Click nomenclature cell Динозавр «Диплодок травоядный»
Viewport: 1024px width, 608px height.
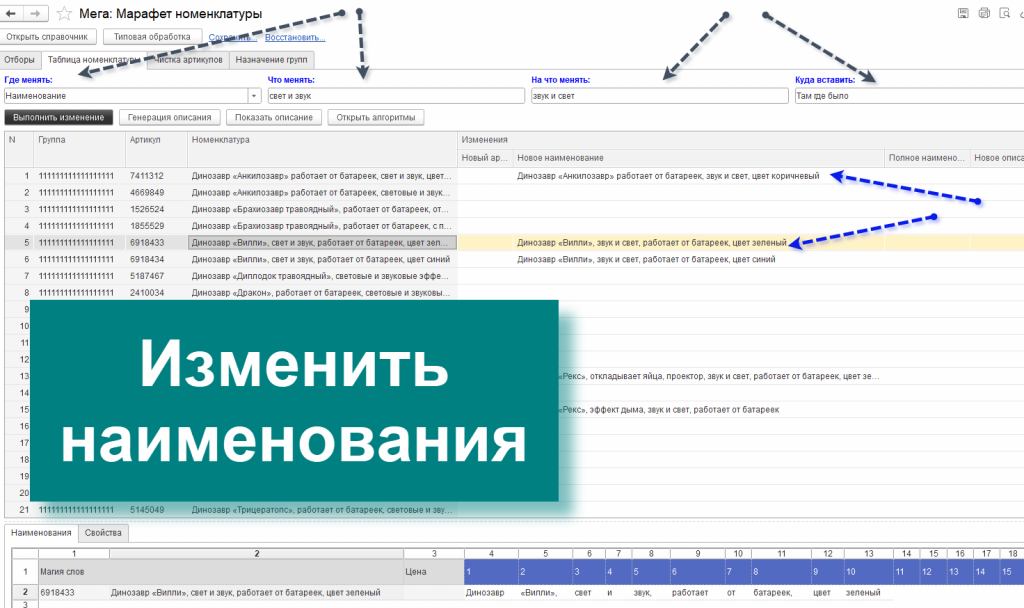[x=322, y=276]
